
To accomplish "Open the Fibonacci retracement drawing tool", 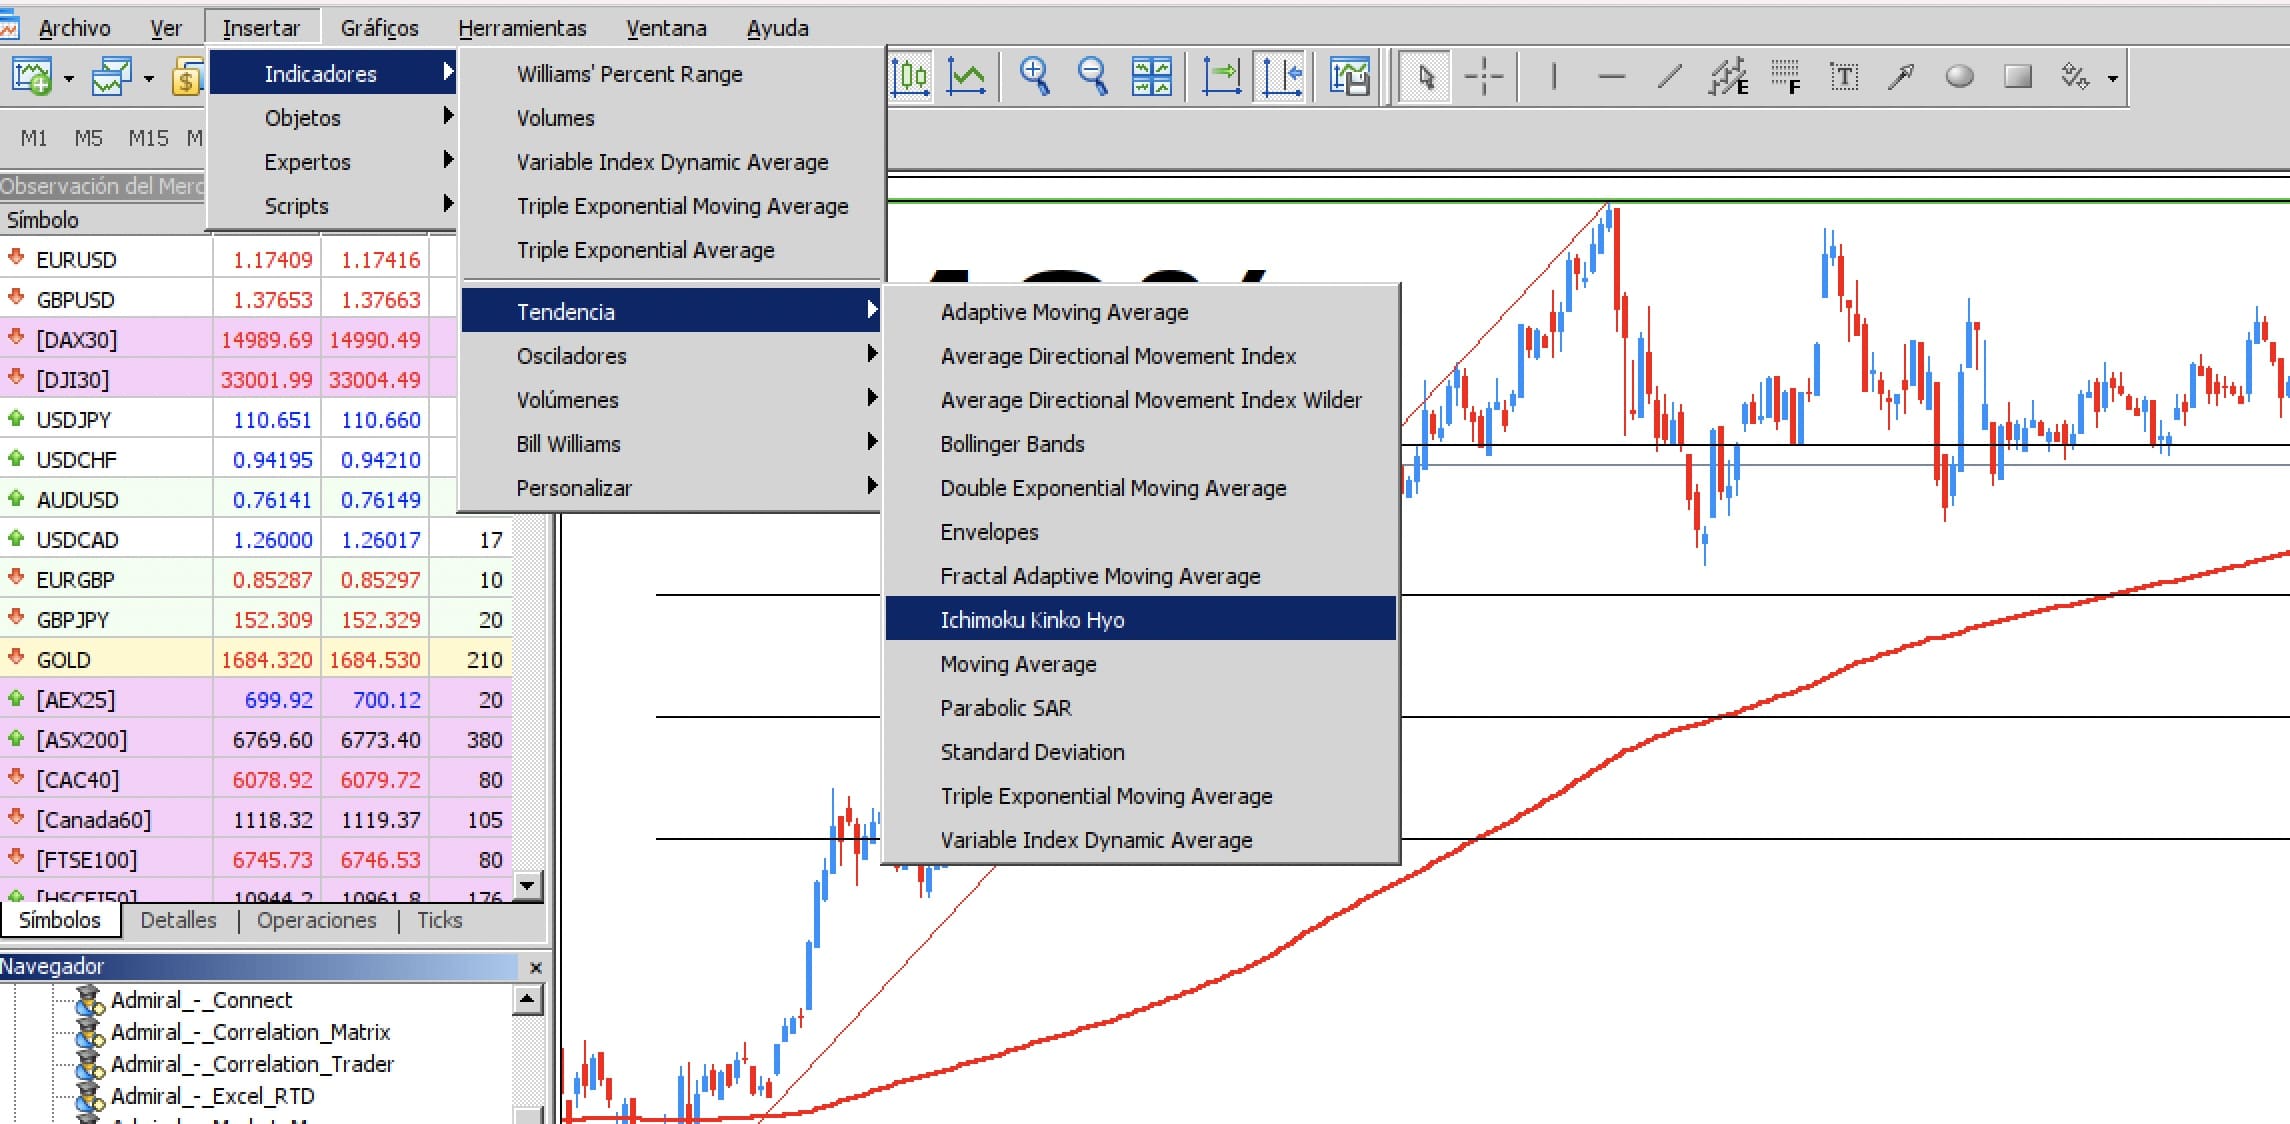I will [x=1786, y=75].
